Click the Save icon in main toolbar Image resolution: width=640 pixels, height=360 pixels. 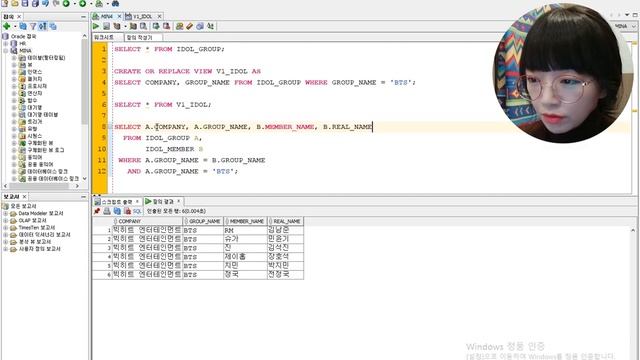point(25,3)
